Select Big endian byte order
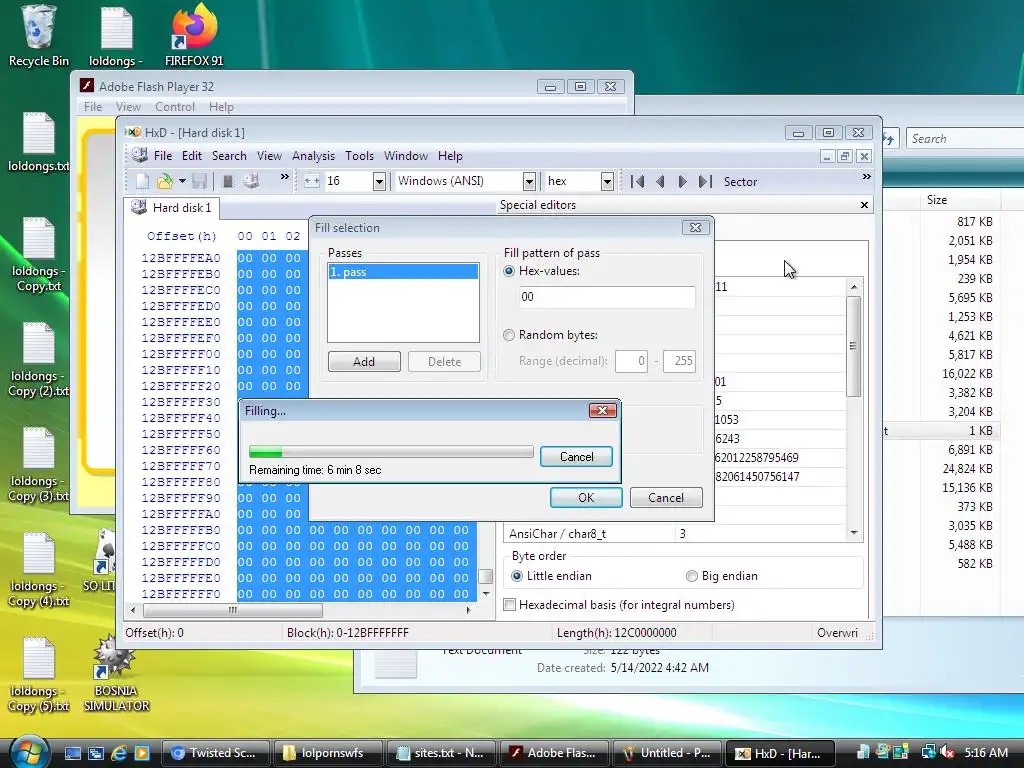Image resolution: width=1024 pixels, height=768 pixels. [692, 576]
